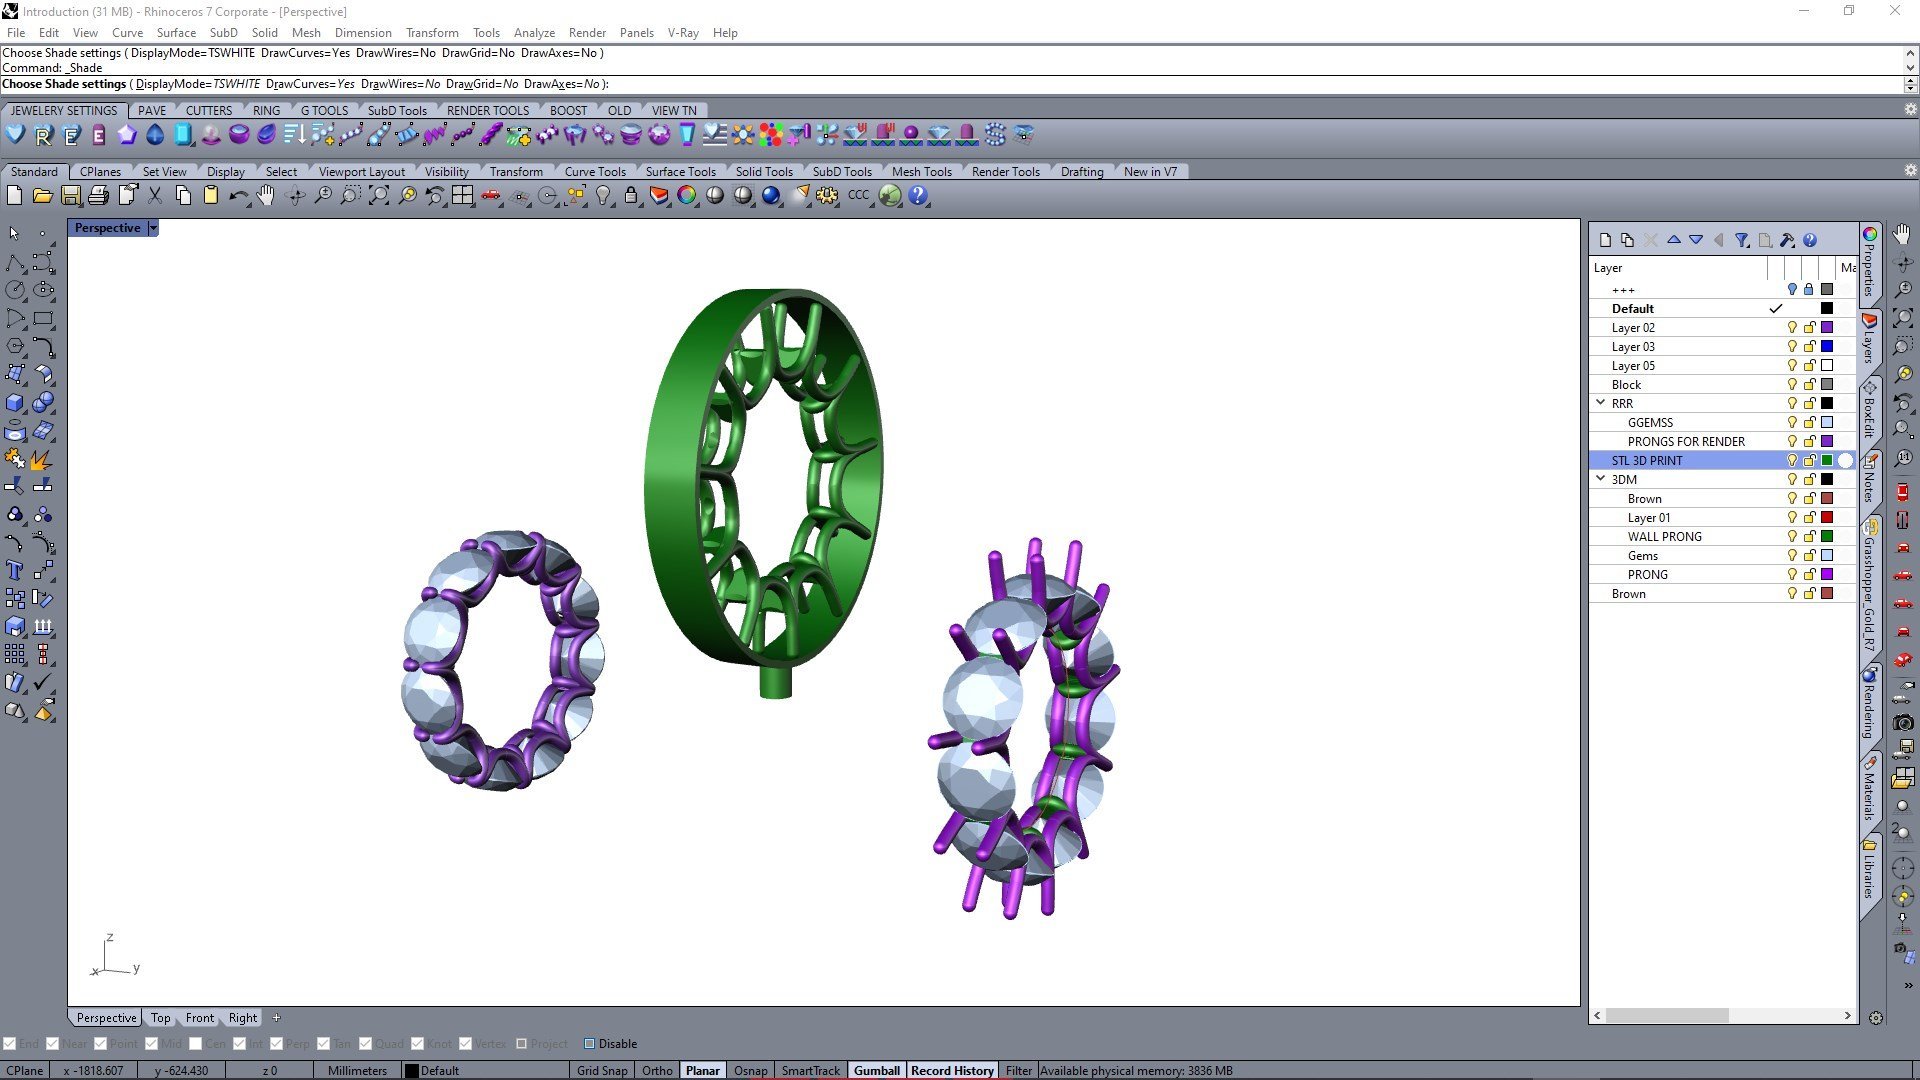1920x1080 pixels.
Task: Open the Analyze menu
Action: pos(534,32)
